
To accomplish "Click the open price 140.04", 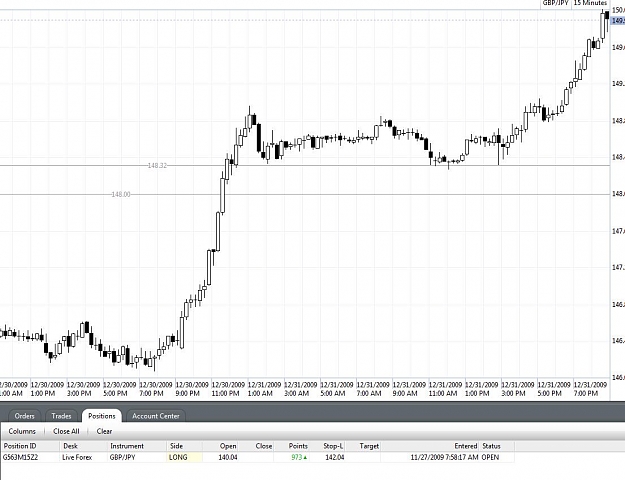I will (228, 457).
